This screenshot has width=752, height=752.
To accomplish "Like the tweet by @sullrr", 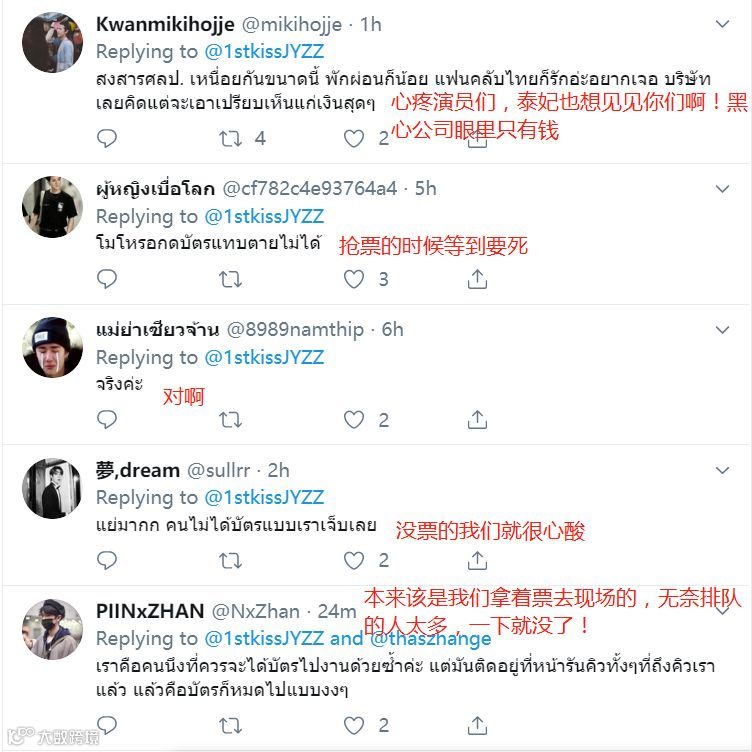I will 354,561.
